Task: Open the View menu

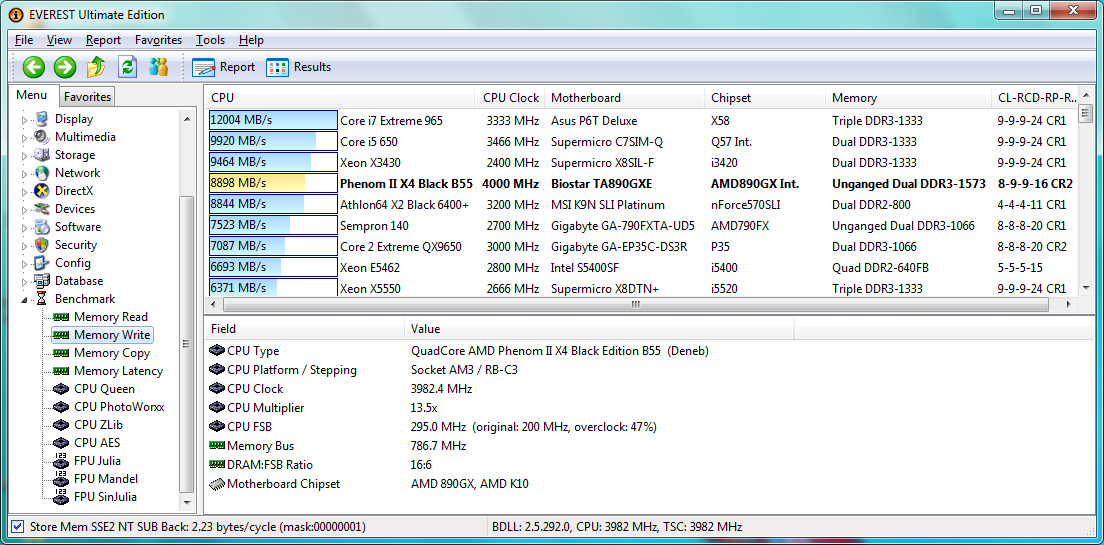Action: point(59,40)
